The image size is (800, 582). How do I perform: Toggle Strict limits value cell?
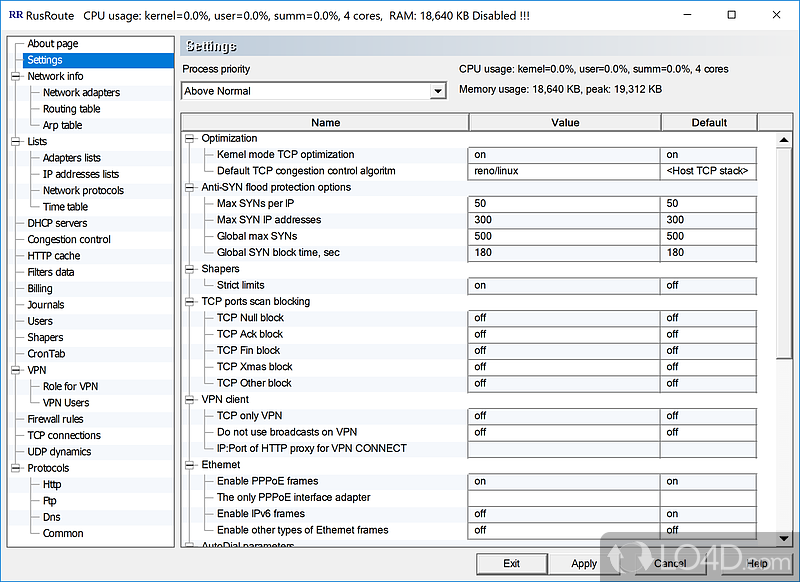coord(564,286)
